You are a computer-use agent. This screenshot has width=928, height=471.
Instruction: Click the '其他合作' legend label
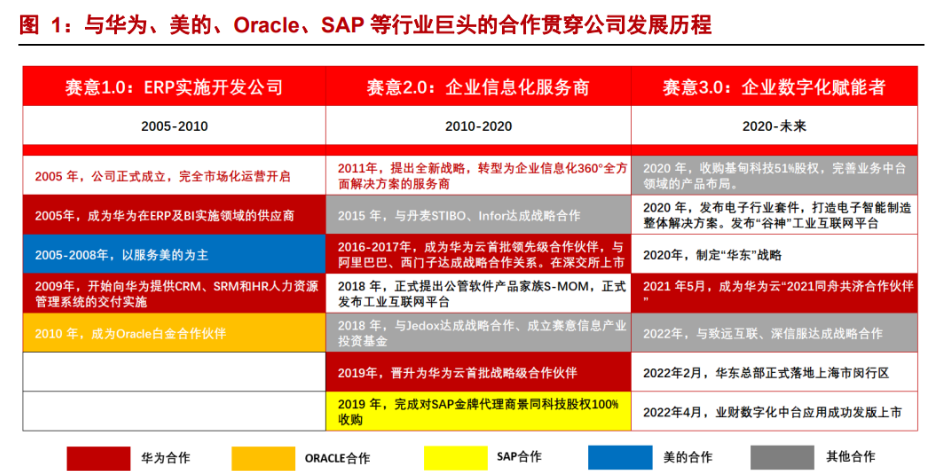tap(850, 456)
